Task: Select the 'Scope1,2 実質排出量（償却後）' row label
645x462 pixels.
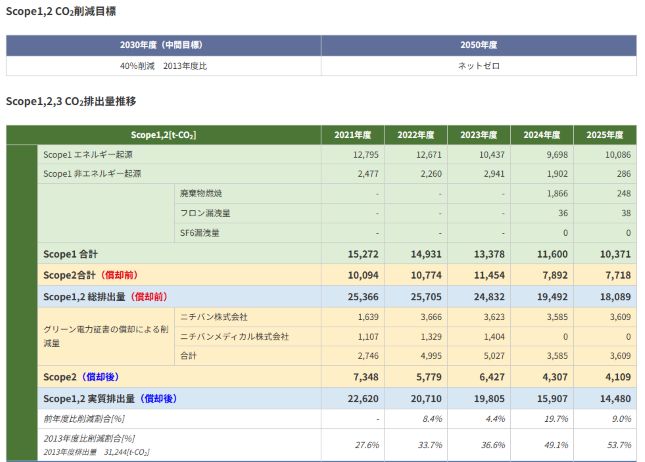Action: [110, 399]
